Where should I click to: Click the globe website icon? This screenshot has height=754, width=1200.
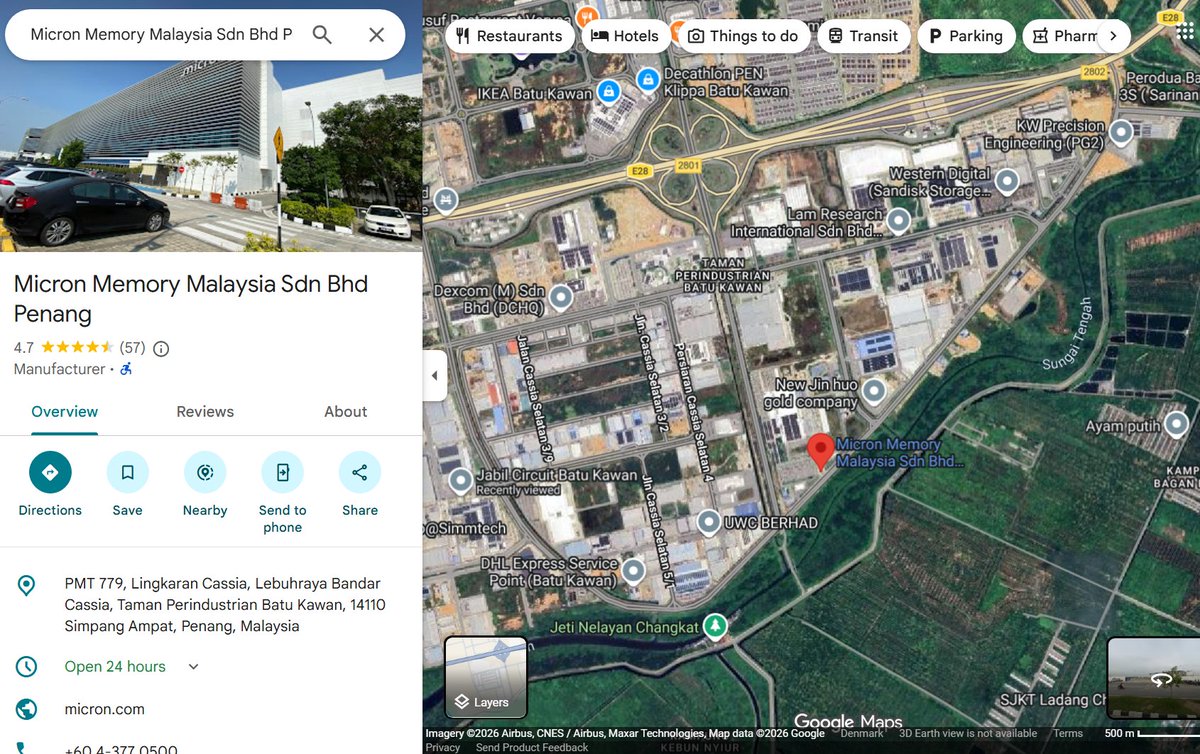(x=27, y=710)
